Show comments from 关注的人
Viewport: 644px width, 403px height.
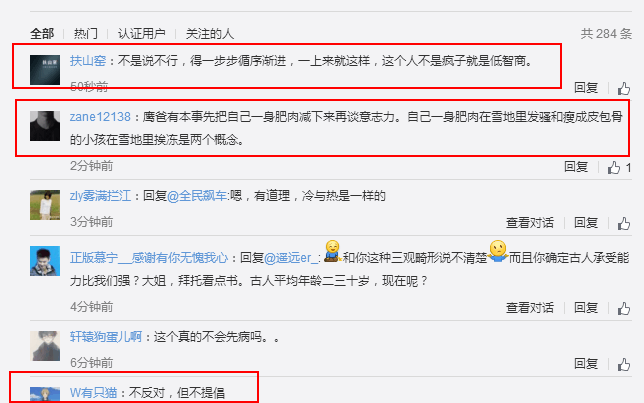coord(210,34)
